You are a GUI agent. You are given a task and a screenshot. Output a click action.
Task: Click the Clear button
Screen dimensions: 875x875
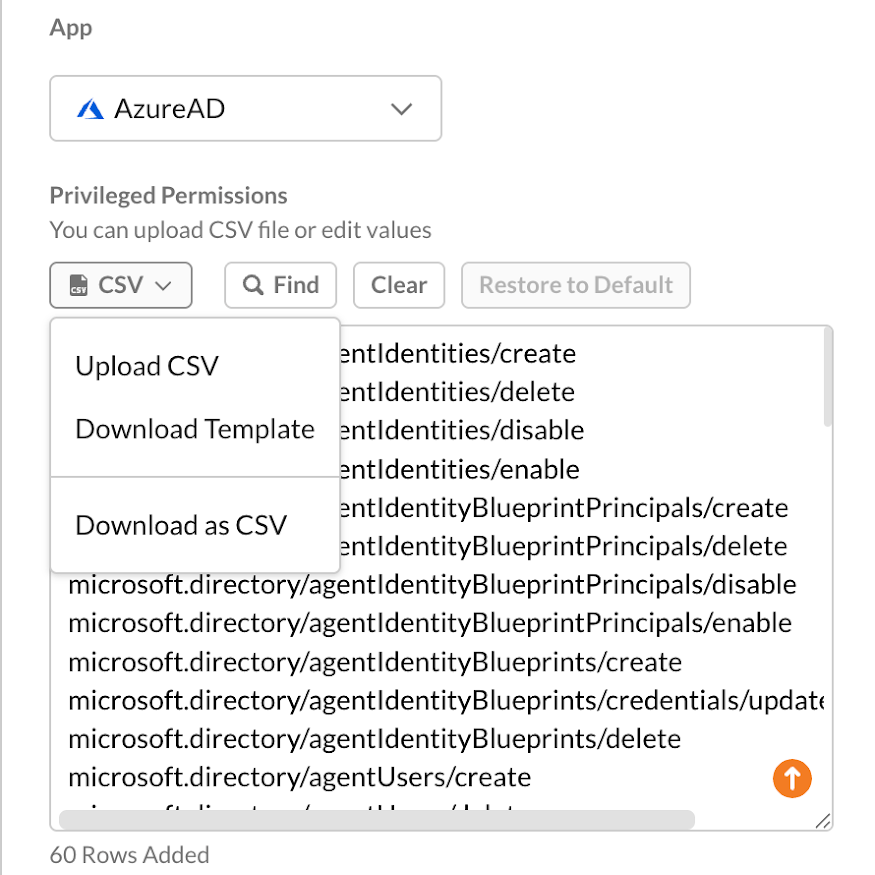[399, 285]
